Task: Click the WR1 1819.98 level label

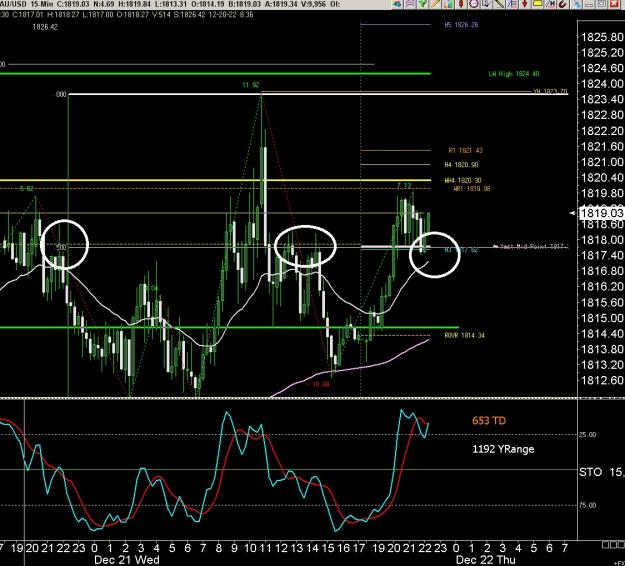Action: click(472, 189)
